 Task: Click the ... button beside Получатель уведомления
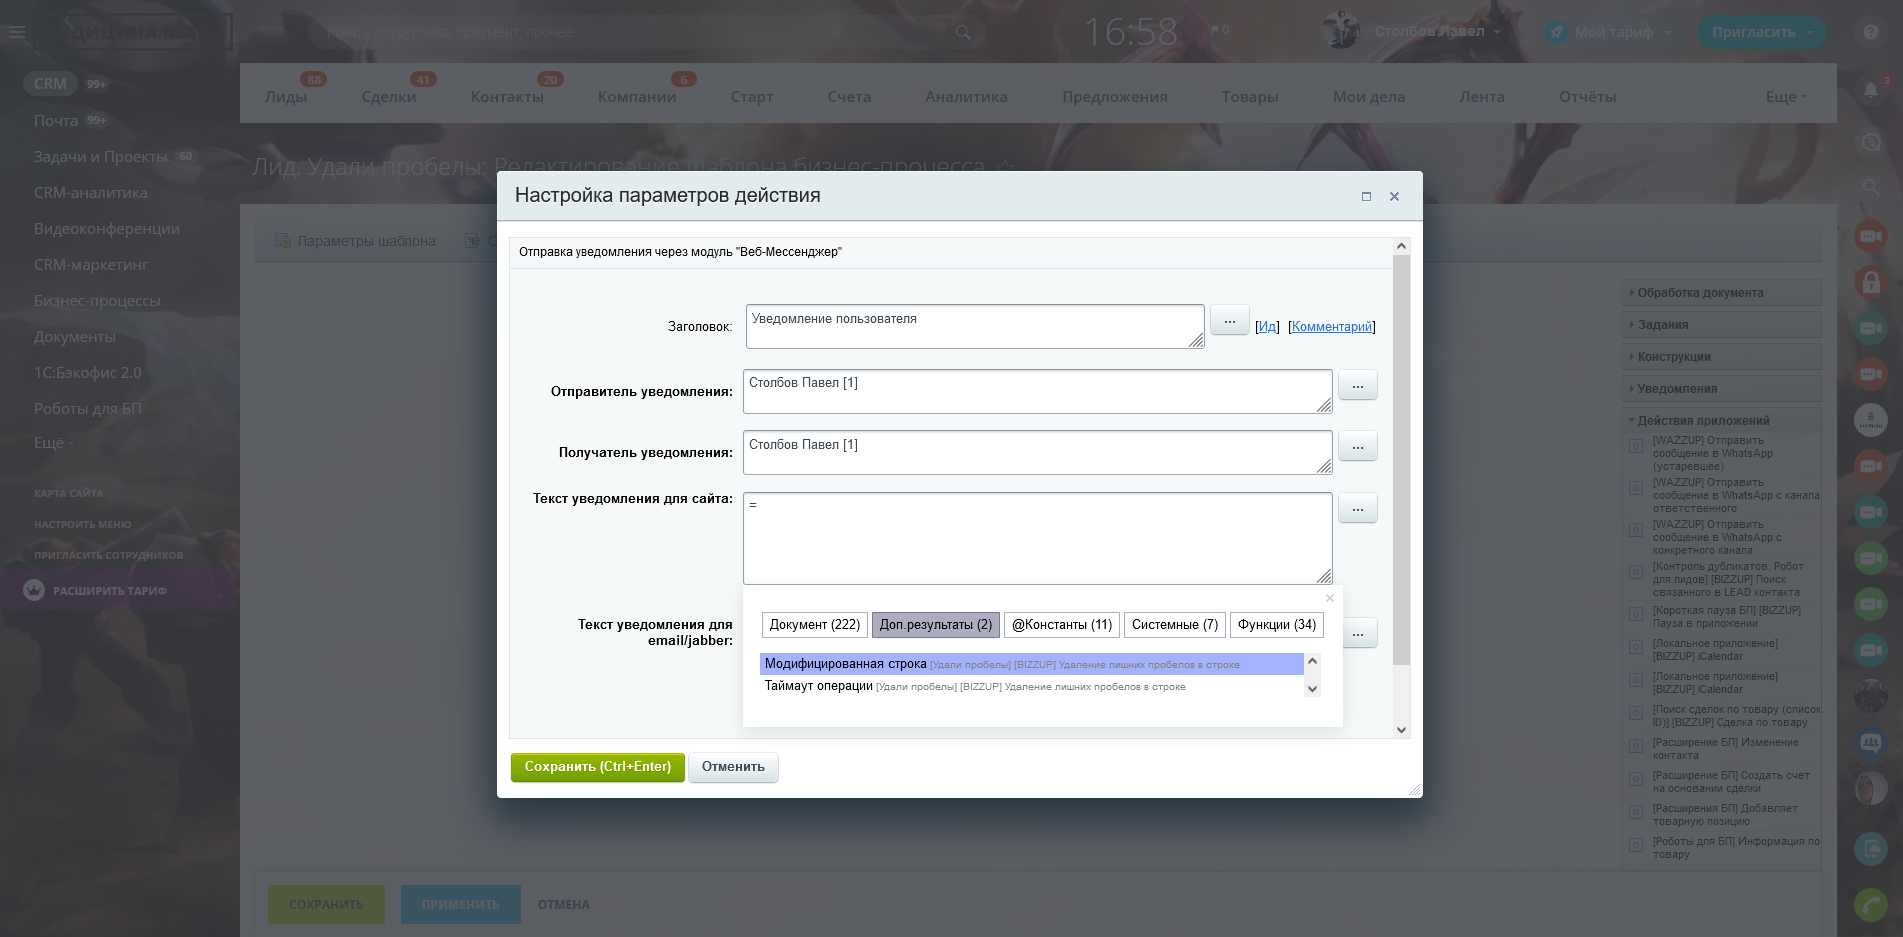tap(1358, 446)
